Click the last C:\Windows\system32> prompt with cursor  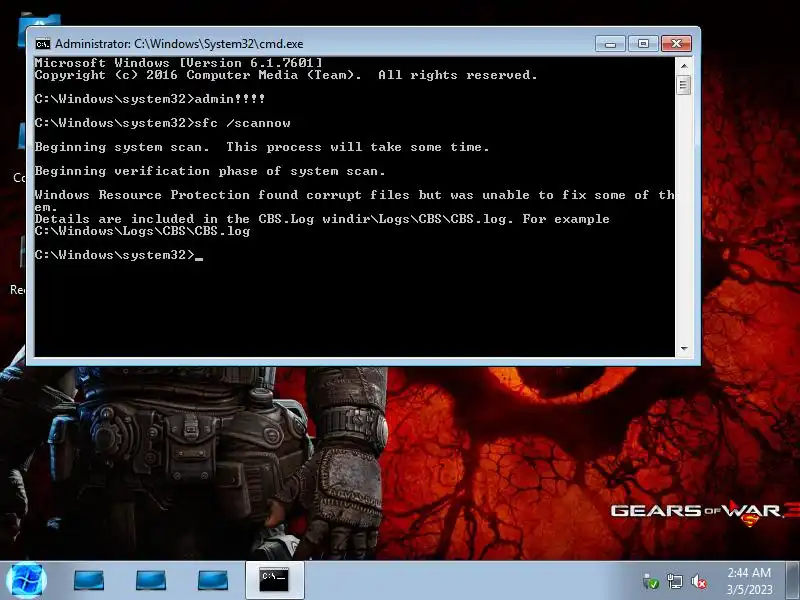tap(119, 255)
